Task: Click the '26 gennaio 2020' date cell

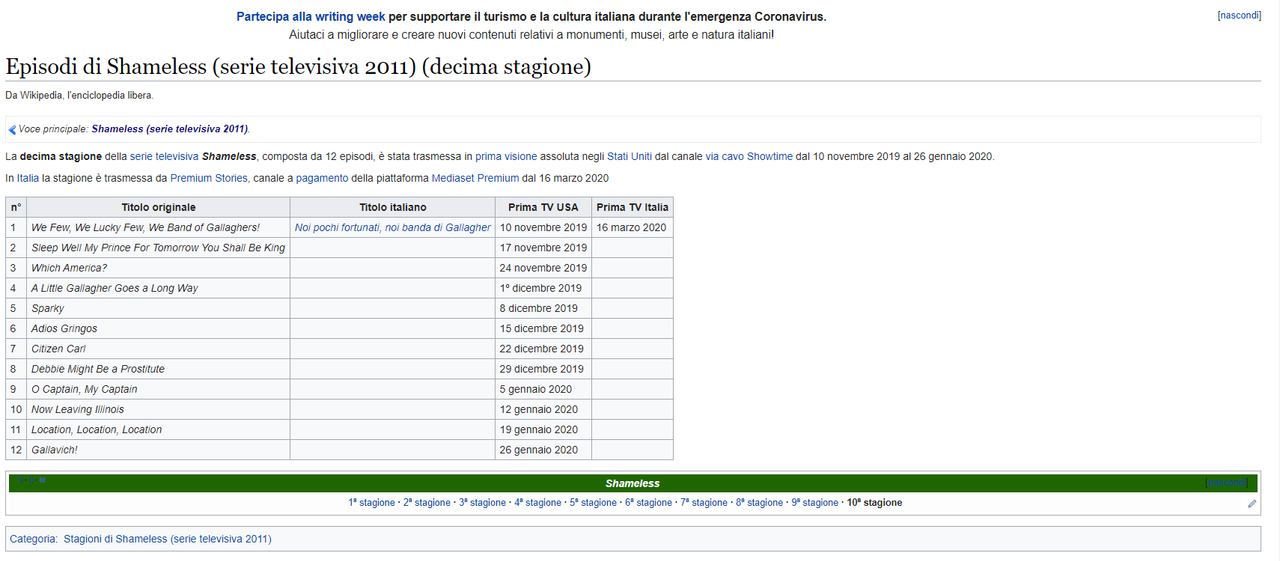Action: click(x=544, y=450)
